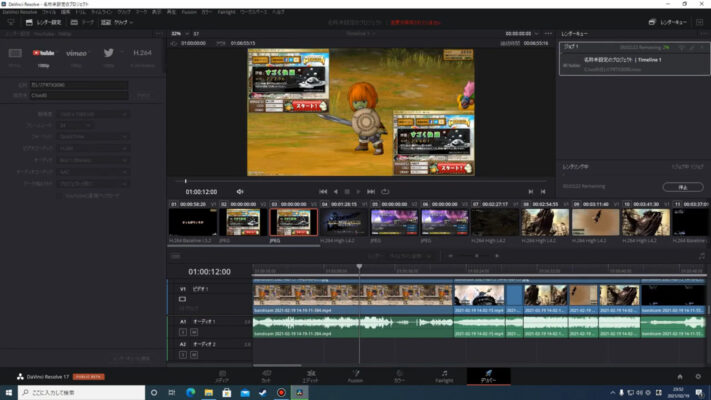
Task: Open Project Settings gear icon
Action: pos(698,377)
